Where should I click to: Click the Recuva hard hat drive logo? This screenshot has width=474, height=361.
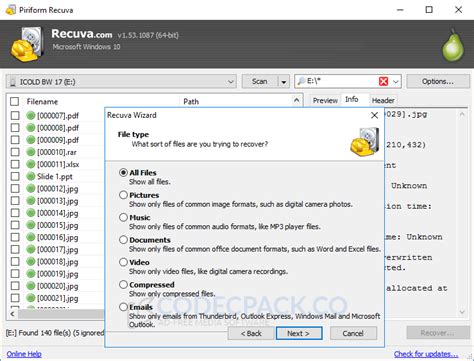[x=28, y=45]
